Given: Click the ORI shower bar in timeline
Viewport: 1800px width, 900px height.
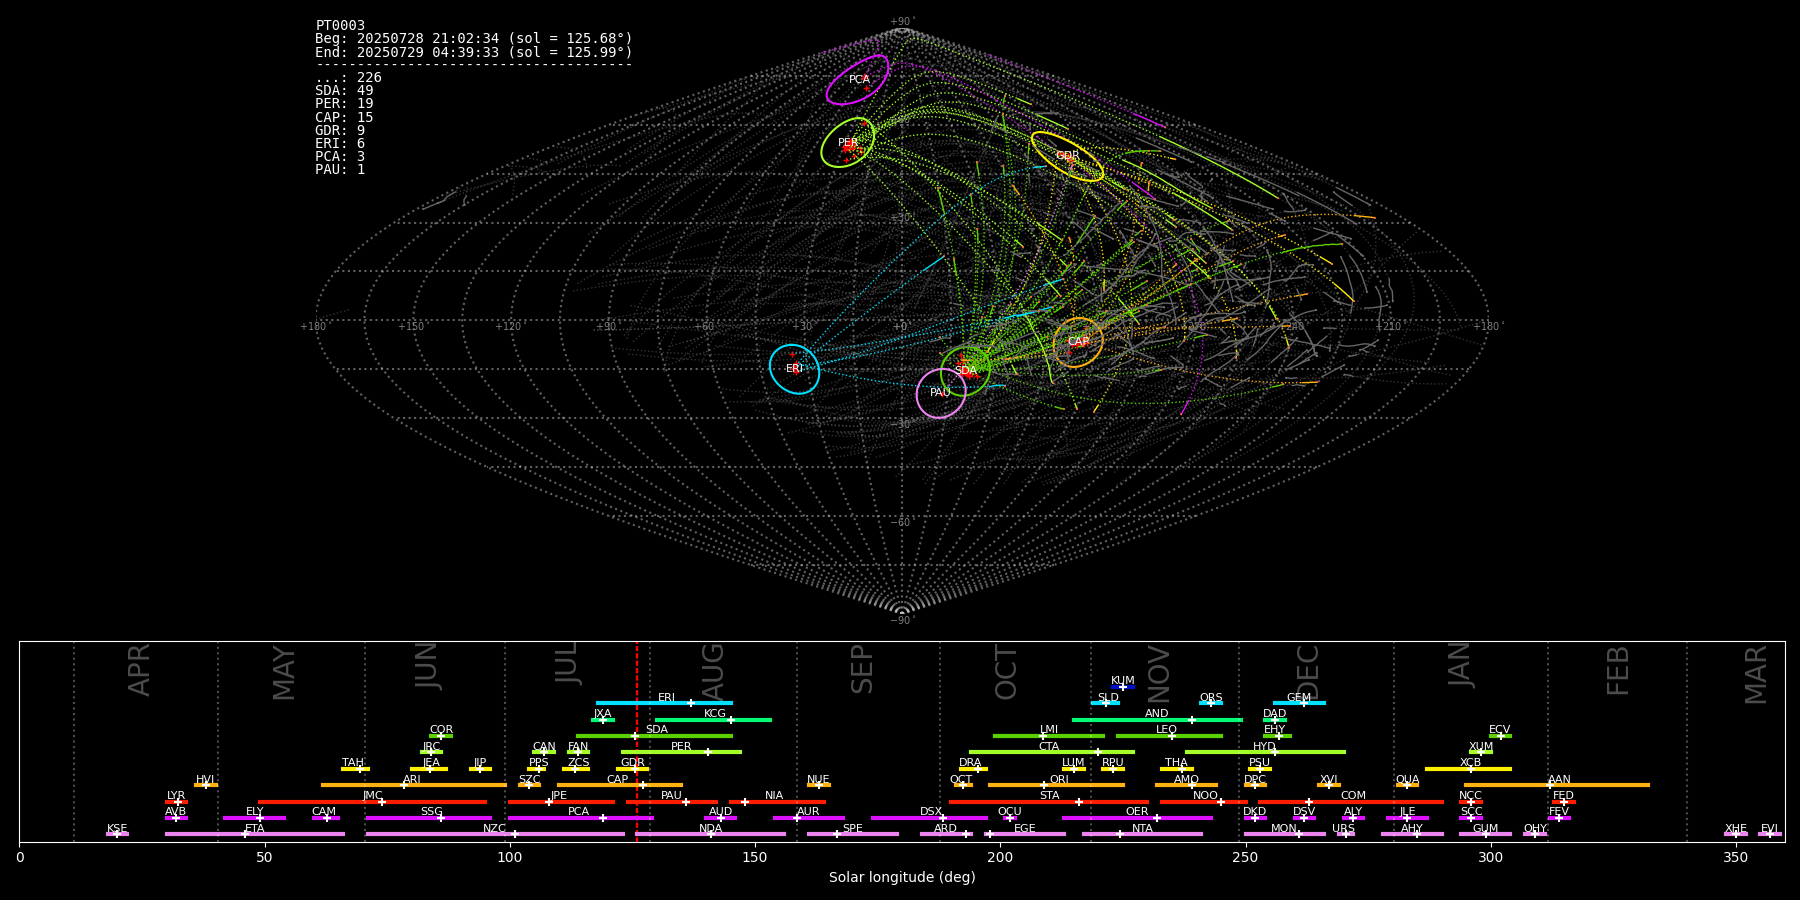Looking at the screenshot, I should coord(1056,785).
